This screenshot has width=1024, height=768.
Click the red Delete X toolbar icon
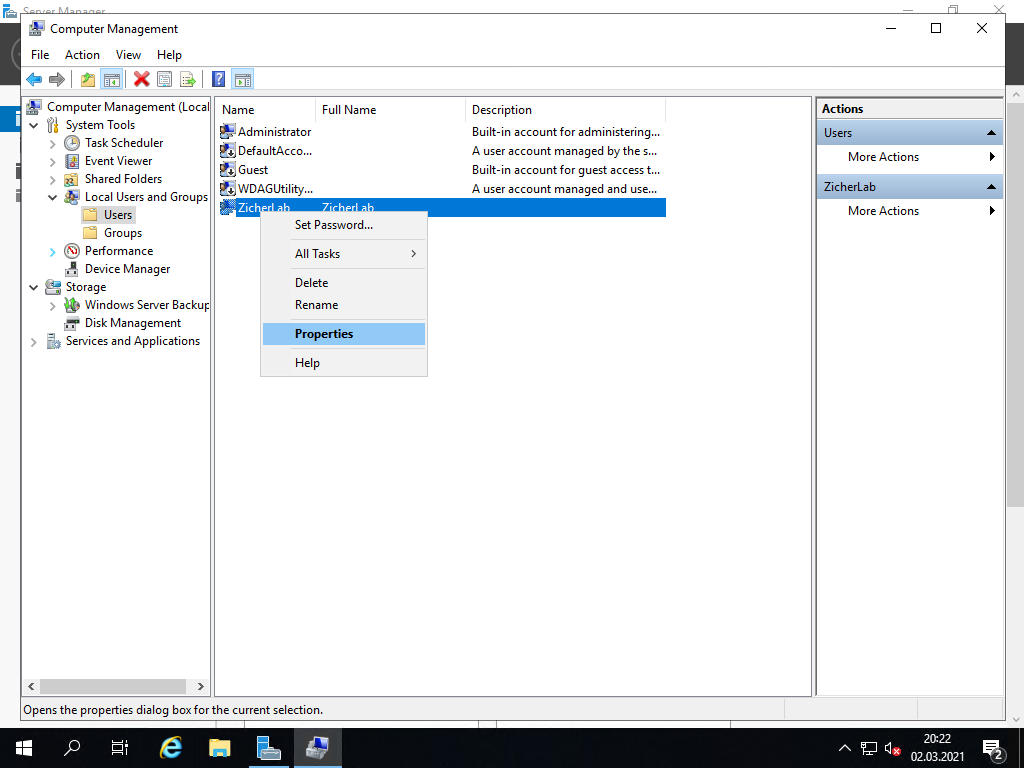[141, 80]
